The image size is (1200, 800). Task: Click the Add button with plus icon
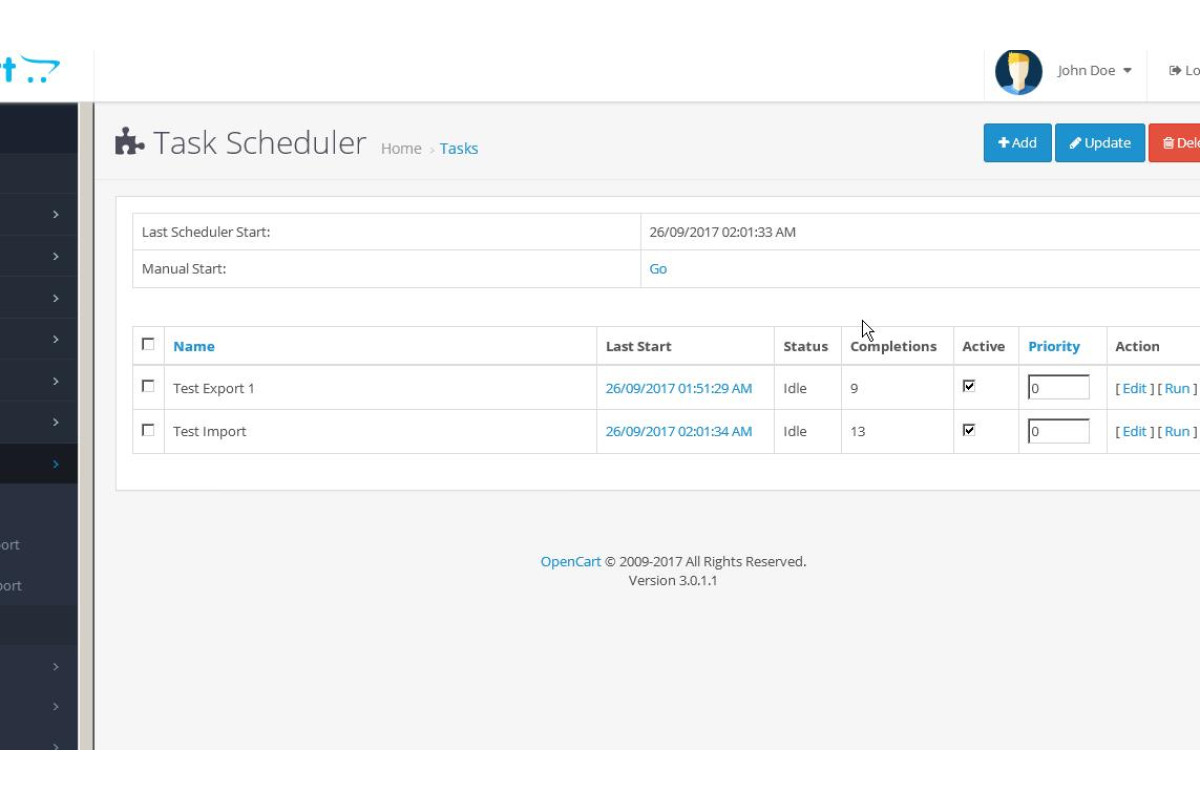(x=1017, y=143)
